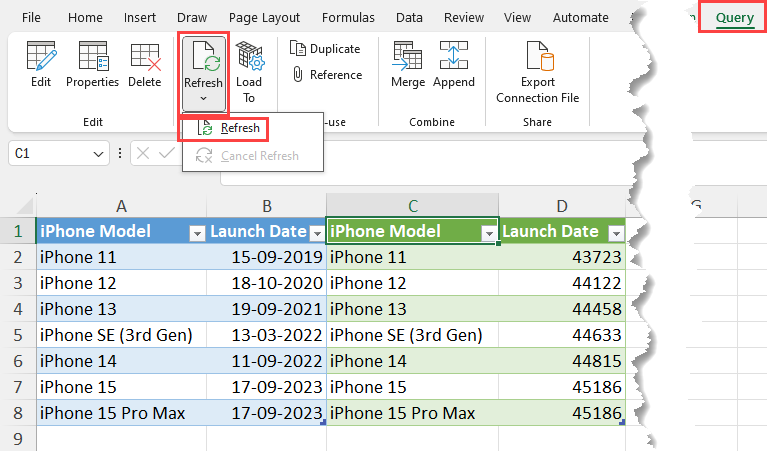Screen dimensions: 767x451
Task: Select row 2 header
Action: click(18, 257)
